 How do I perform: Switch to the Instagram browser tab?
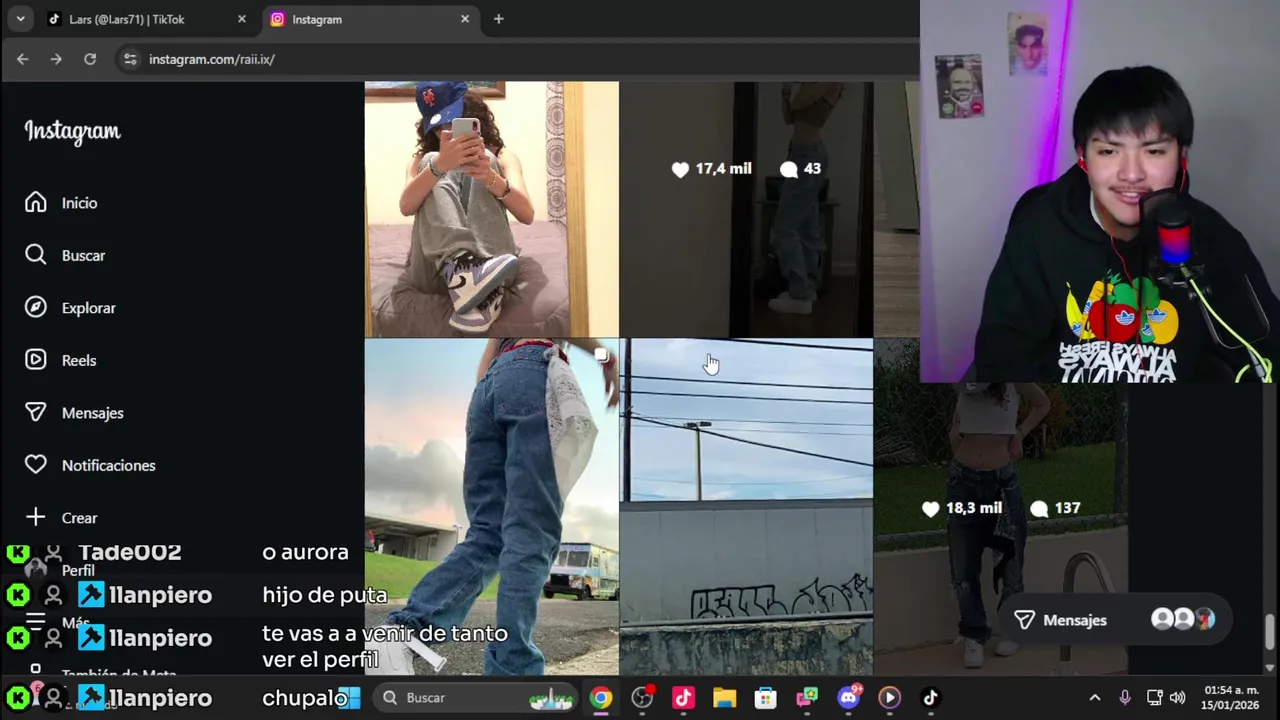(370, 19)
